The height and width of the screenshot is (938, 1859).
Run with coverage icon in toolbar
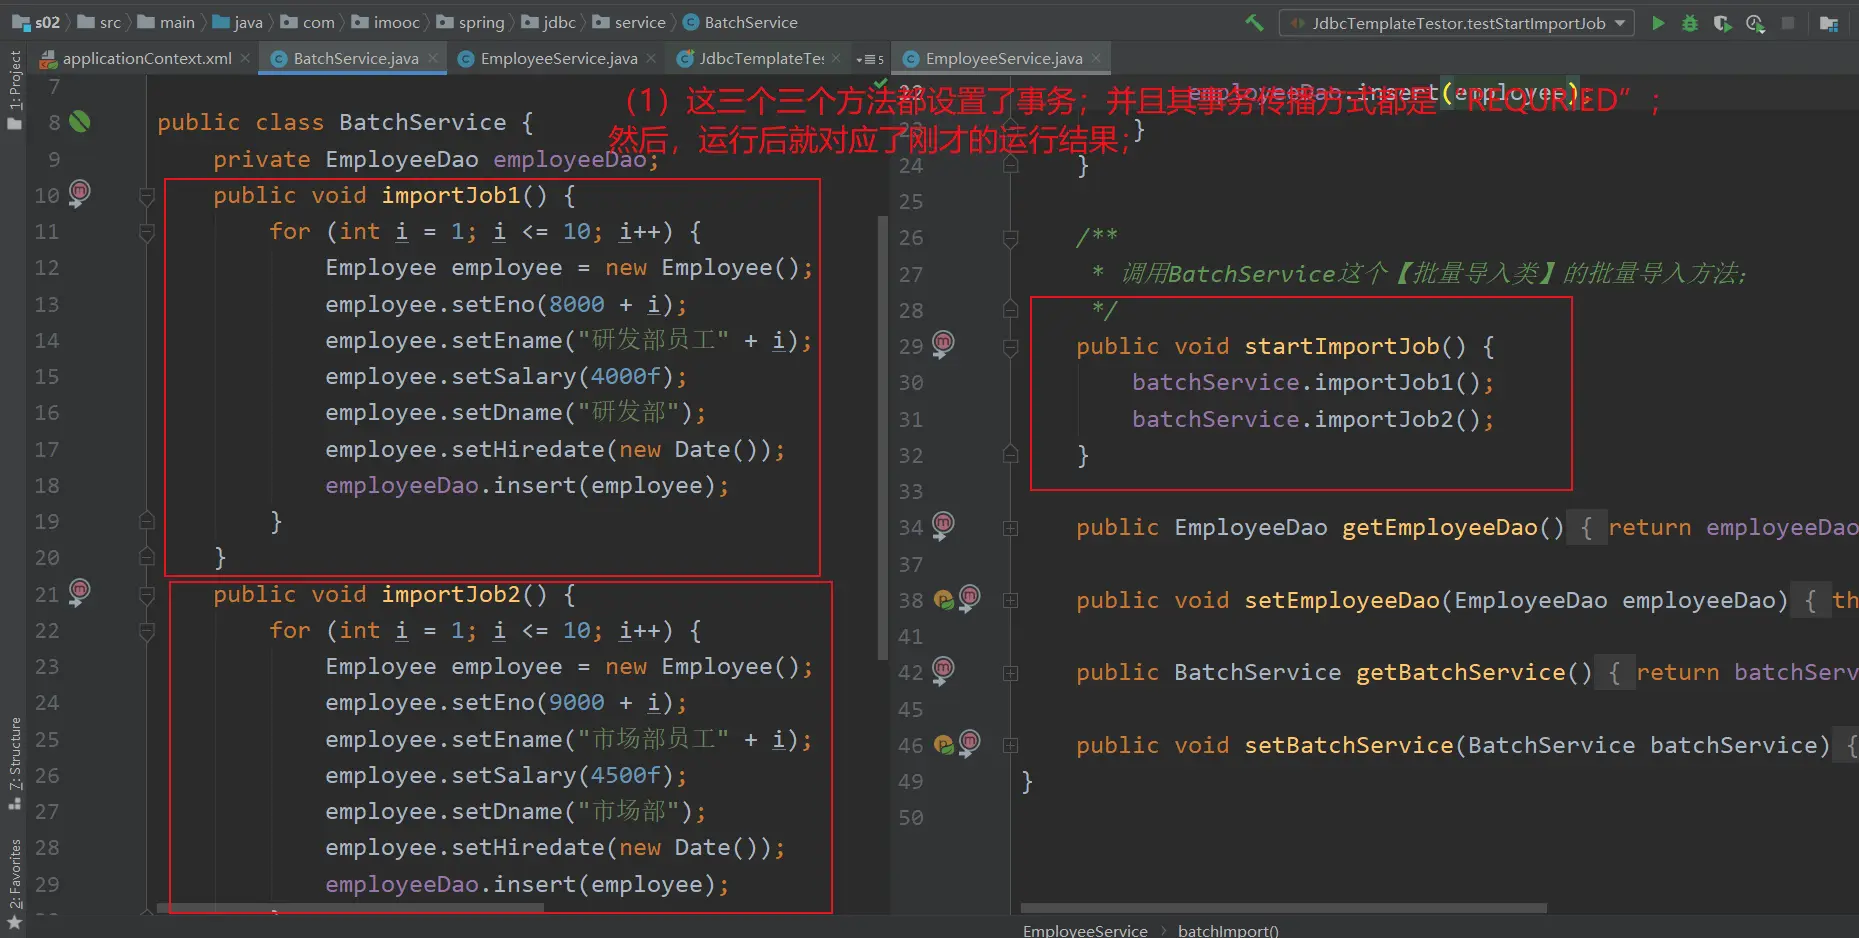click(x=1722, y=23)
